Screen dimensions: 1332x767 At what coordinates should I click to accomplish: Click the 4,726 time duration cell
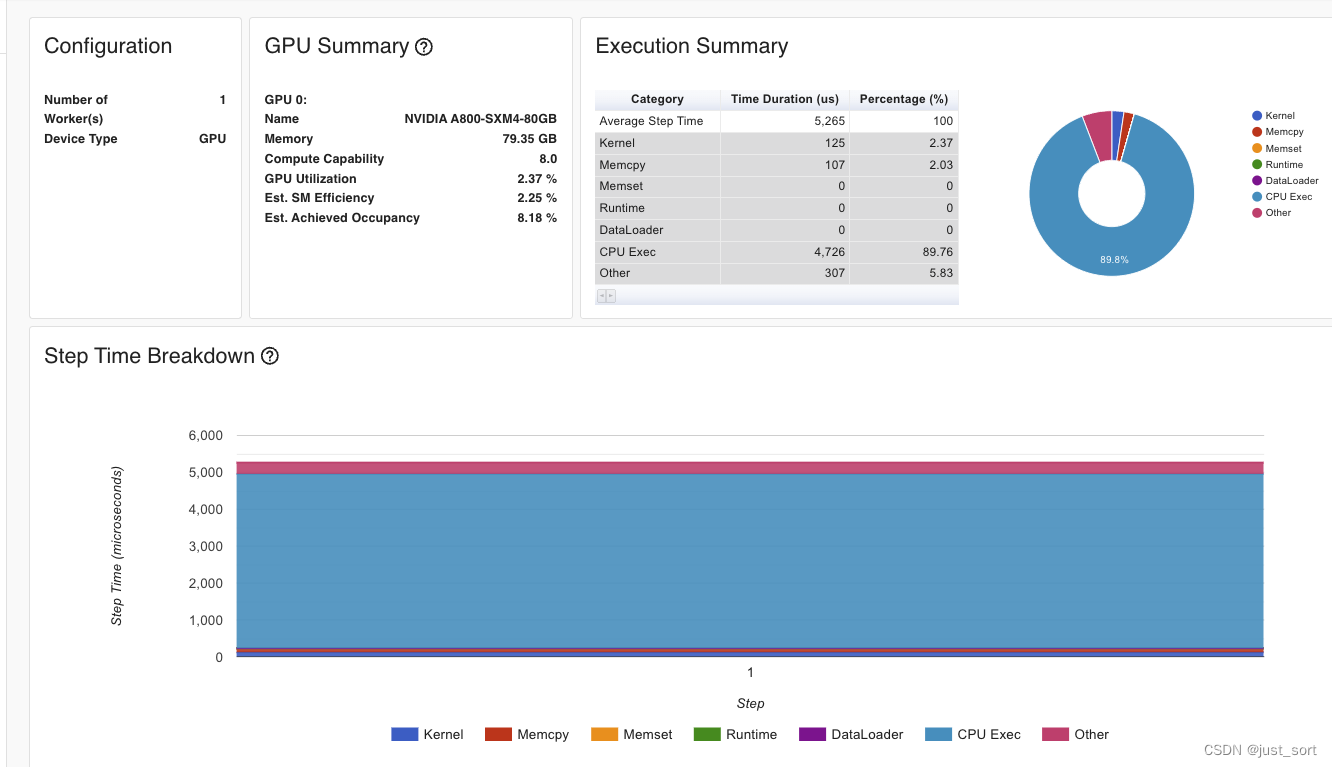pyautogui.click(x=785, y=252)
